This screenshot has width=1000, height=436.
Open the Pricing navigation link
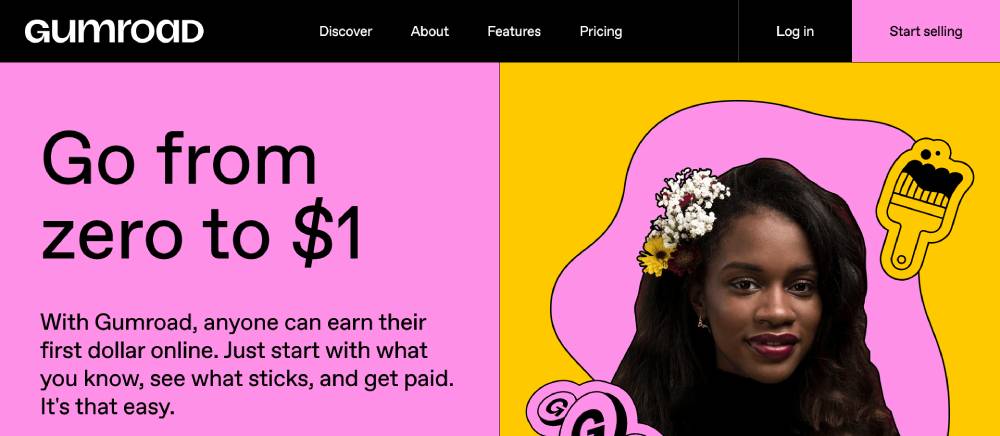coord(601,31)
